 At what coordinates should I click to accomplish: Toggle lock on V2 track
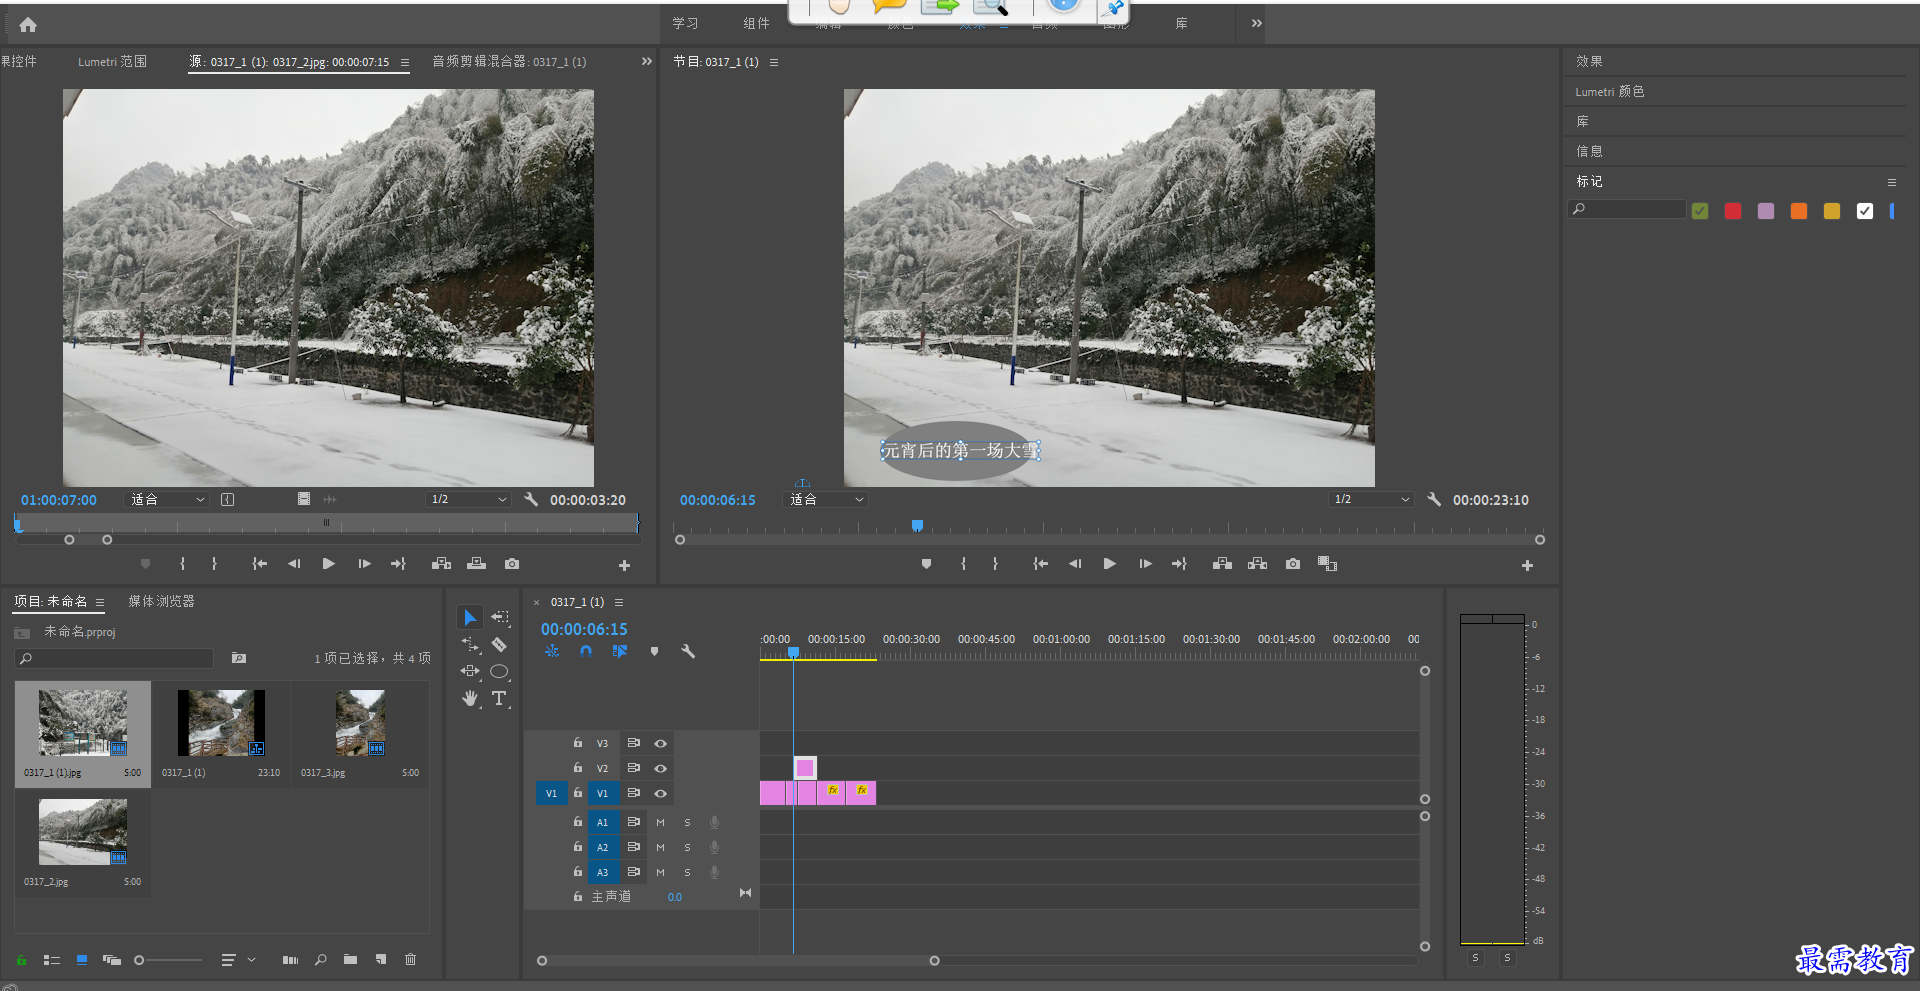coord(578,768)
